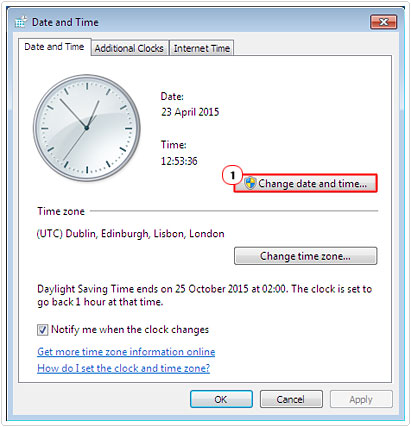Click the Change time zone button
411x427 pixels.
click(306, 256)
